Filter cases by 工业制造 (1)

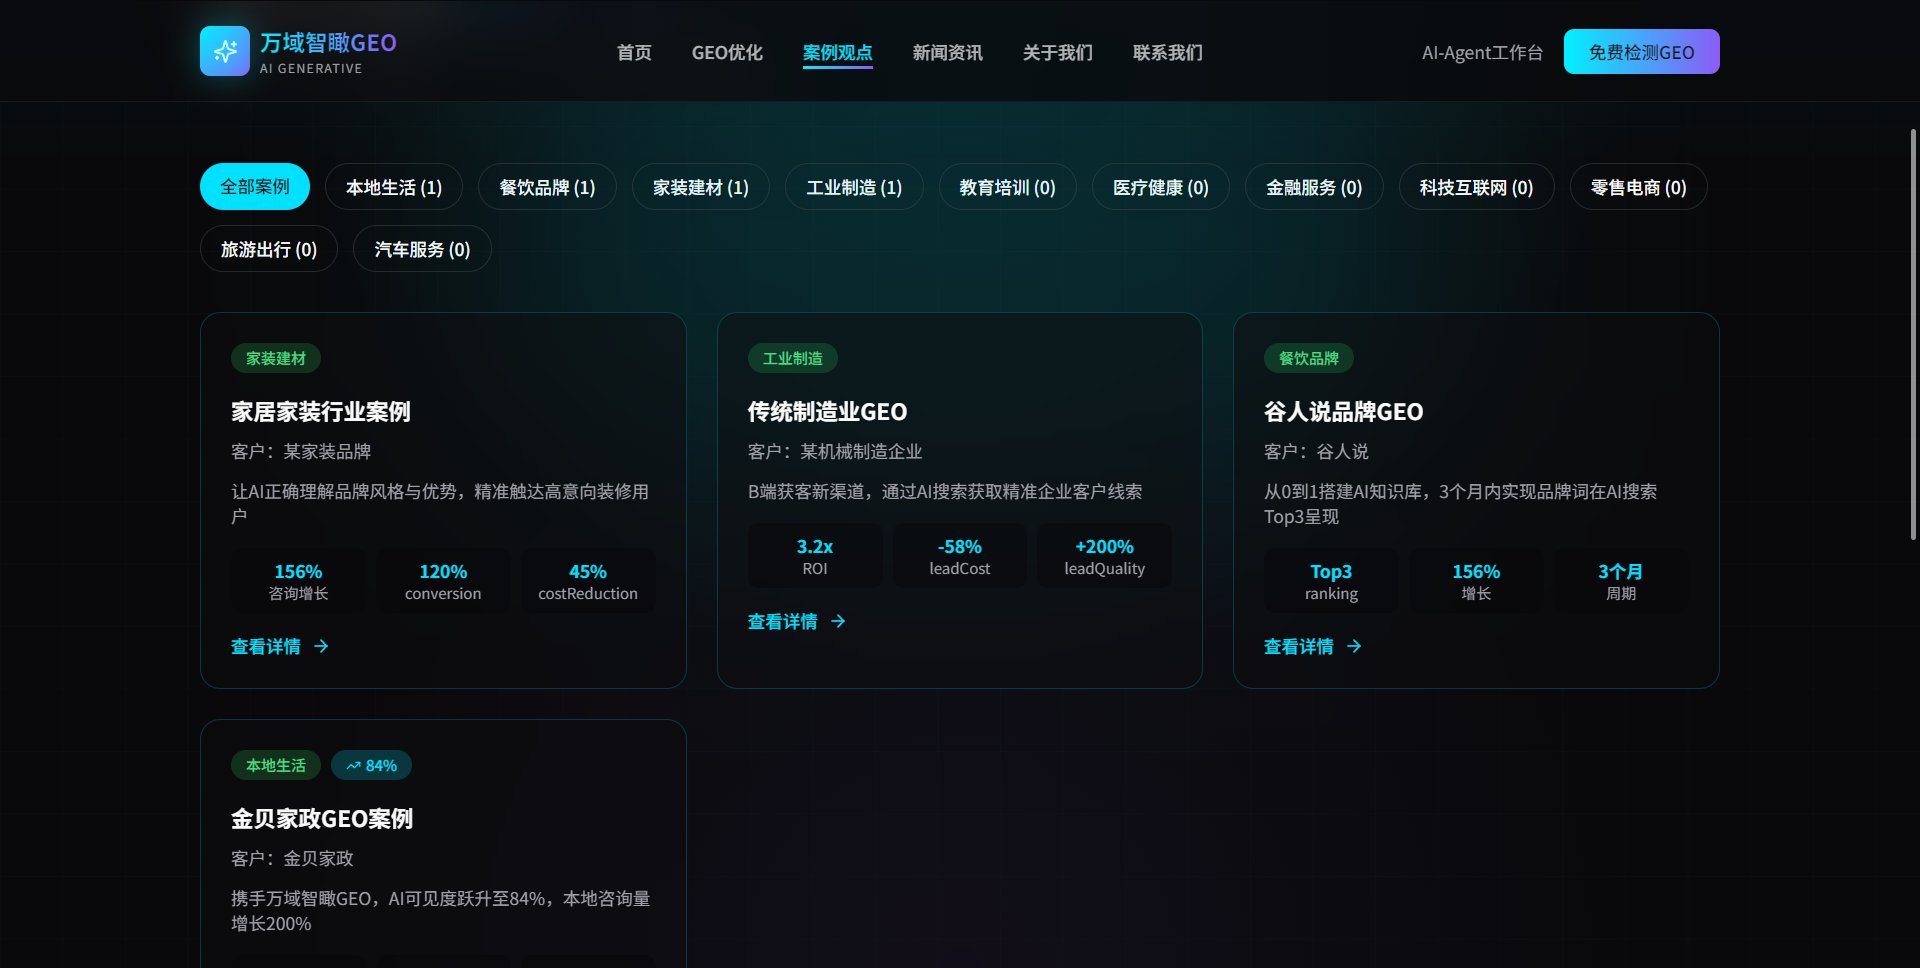click(854, 187)
